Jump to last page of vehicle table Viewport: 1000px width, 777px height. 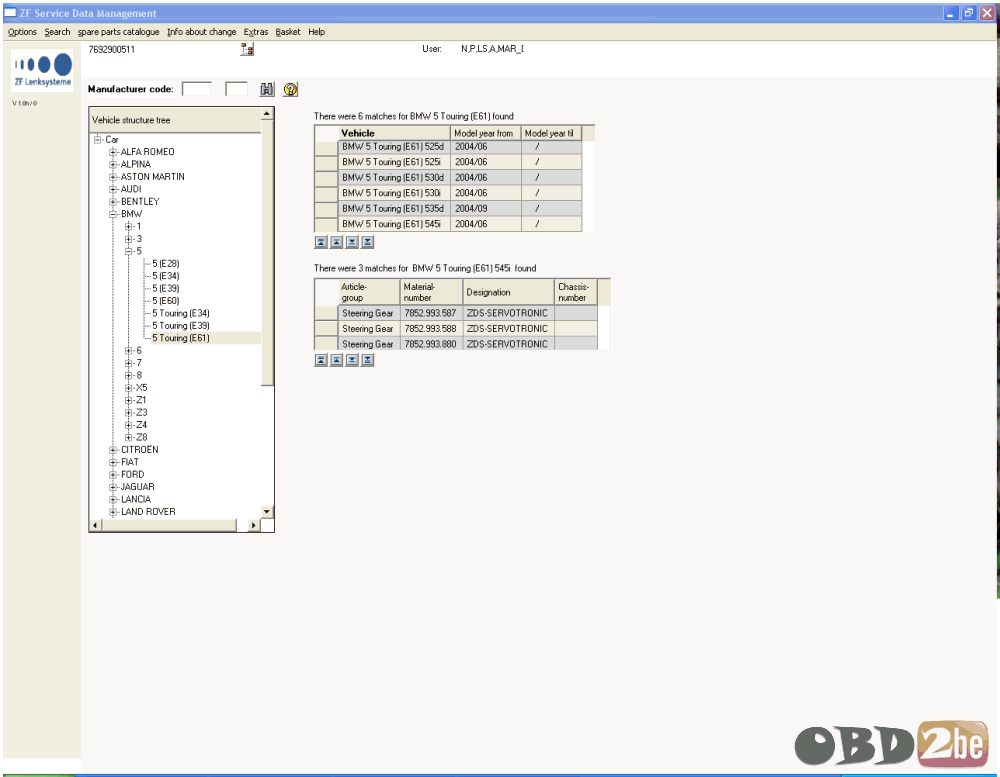(367, 242)
